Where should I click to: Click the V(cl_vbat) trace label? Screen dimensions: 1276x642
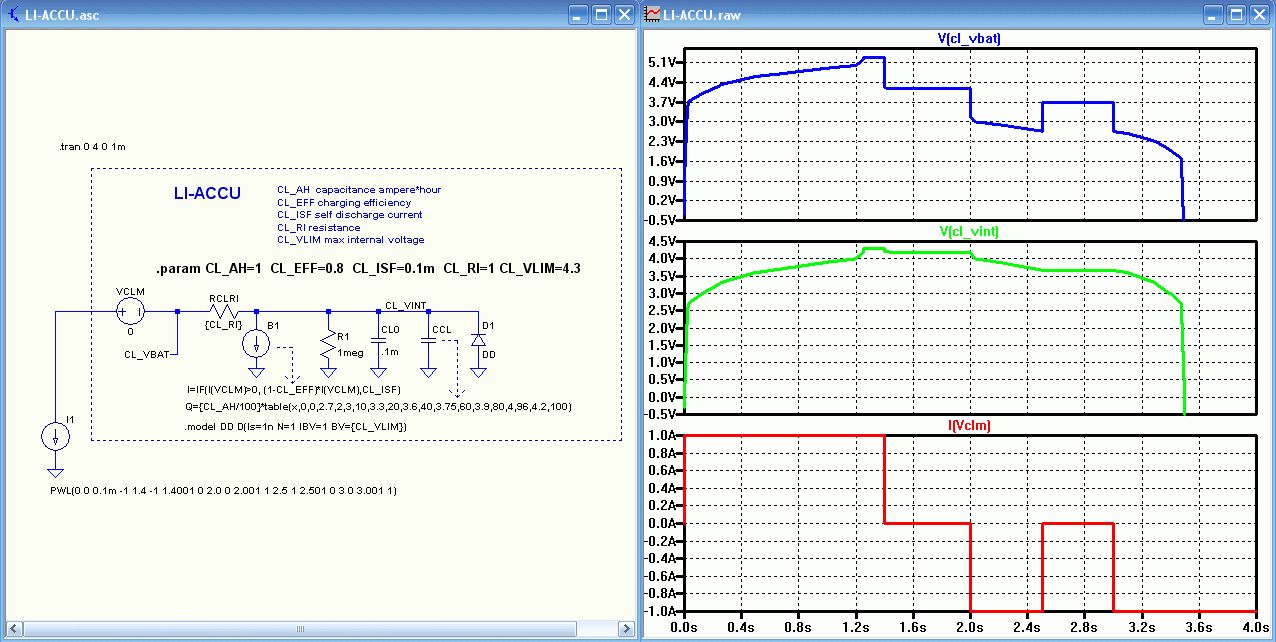point(969,39)
